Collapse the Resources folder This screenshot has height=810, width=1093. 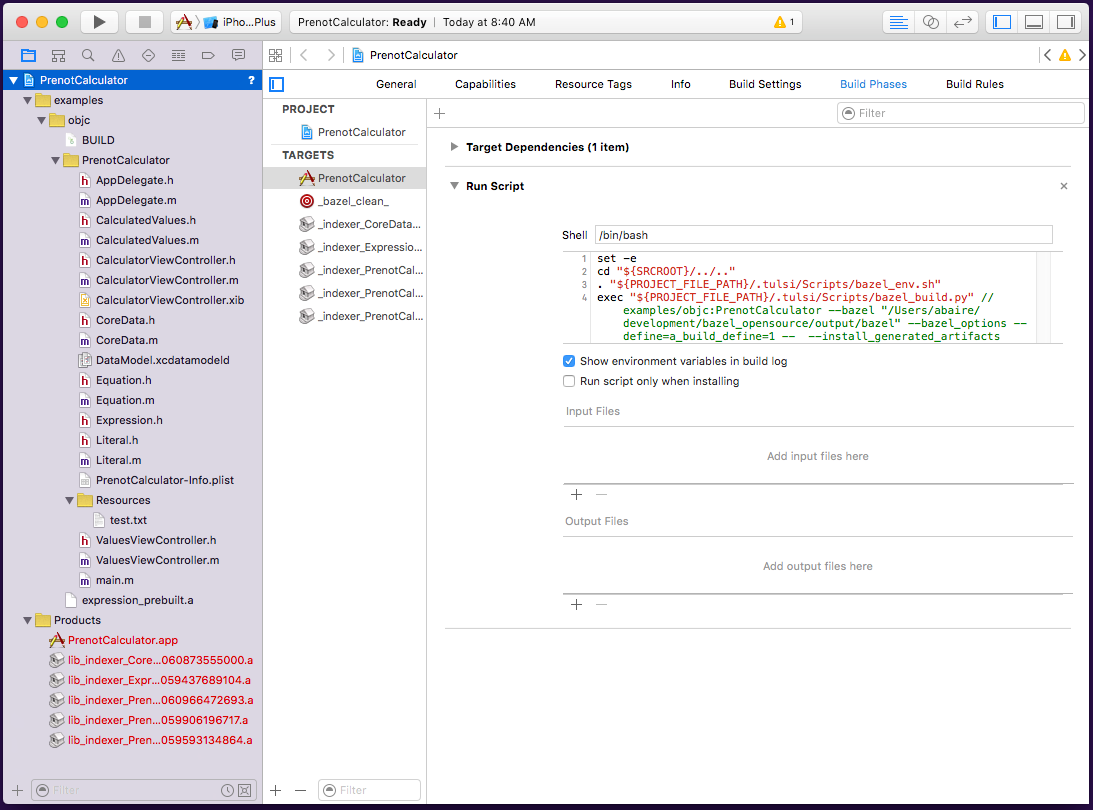click(69, 500)
